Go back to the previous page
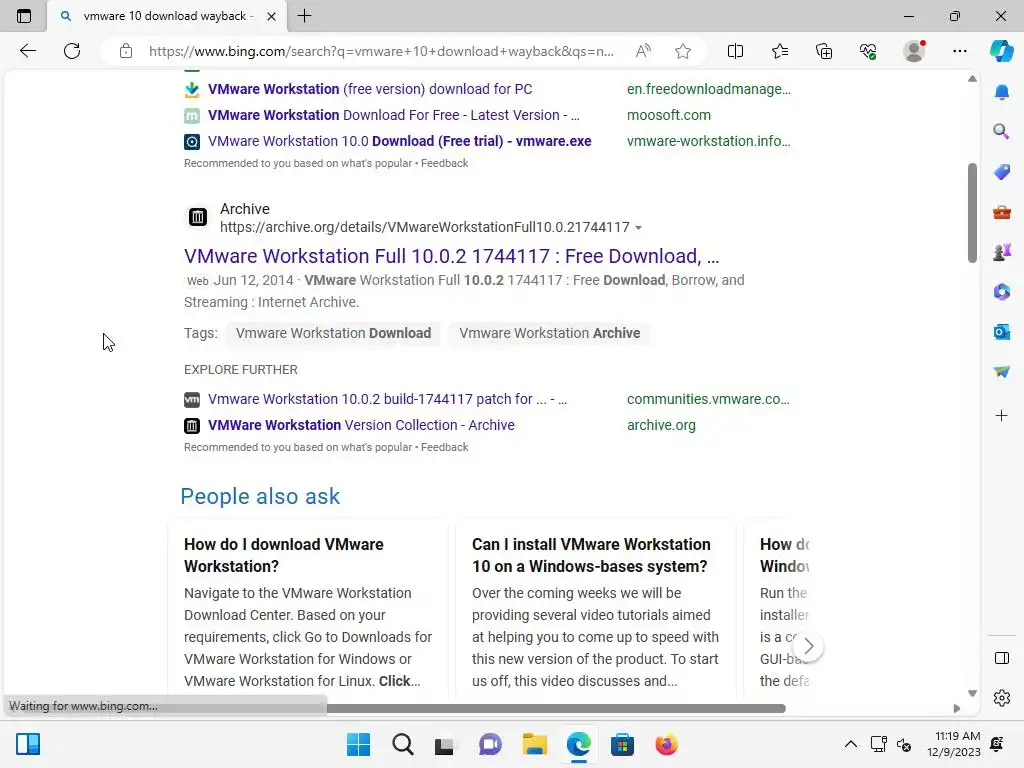Image resolution: width=1024 pixels, height=768 pixels. [27, 51]
